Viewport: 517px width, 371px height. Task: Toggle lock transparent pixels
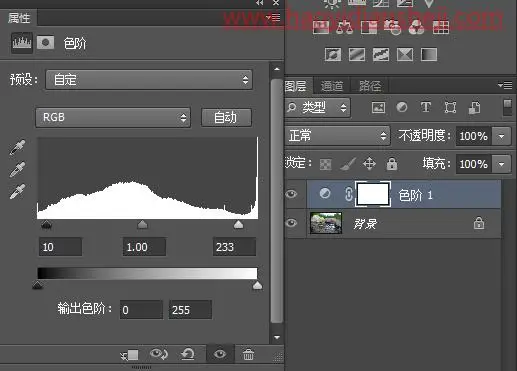[325, 164]
